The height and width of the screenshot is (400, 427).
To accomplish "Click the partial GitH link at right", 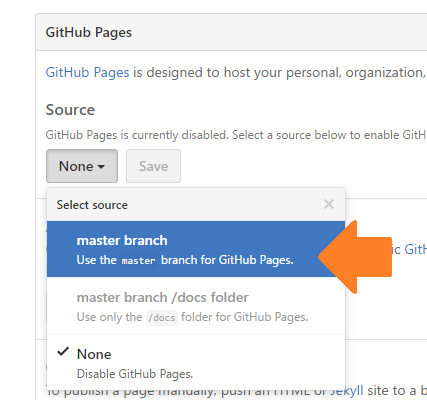I will point(415,249).
